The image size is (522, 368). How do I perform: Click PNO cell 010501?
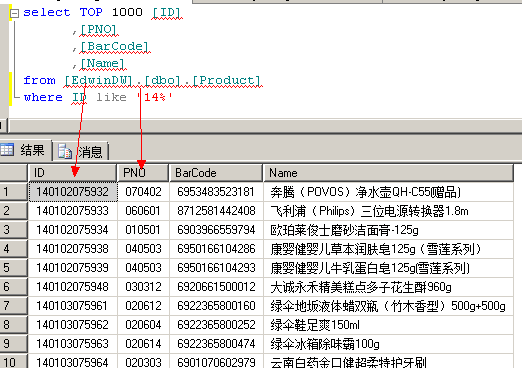[144, 230]
